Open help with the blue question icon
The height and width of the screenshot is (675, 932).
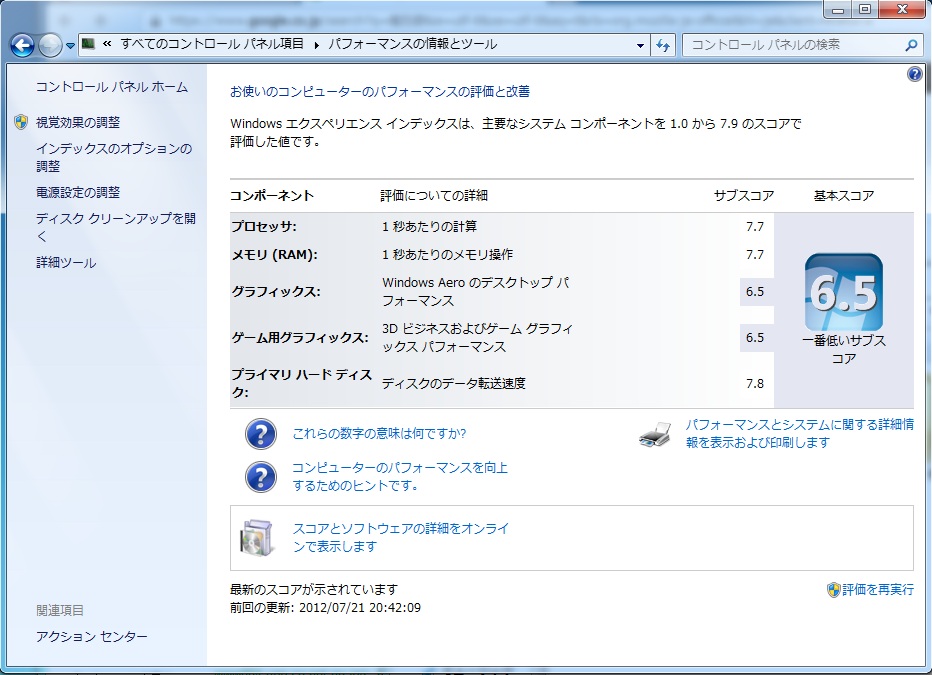pyautogui.click(x=914, y=74)
